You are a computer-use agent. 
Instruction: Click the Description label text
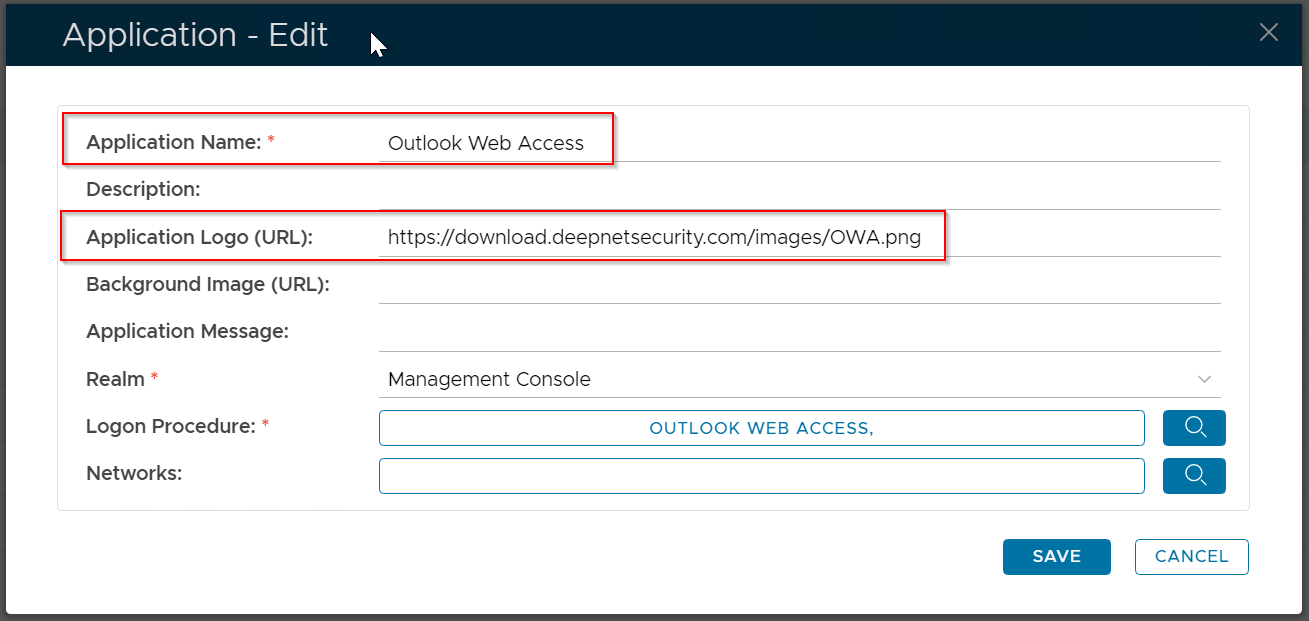[x=143, y=189]
